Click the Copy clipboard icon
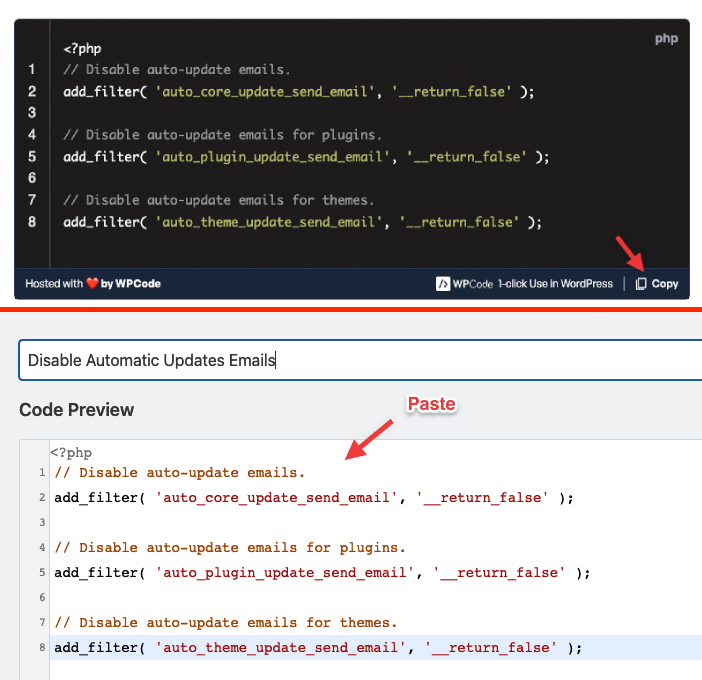Image resolution: width=702 pixels, height=680 pixels. coord(641,284)
